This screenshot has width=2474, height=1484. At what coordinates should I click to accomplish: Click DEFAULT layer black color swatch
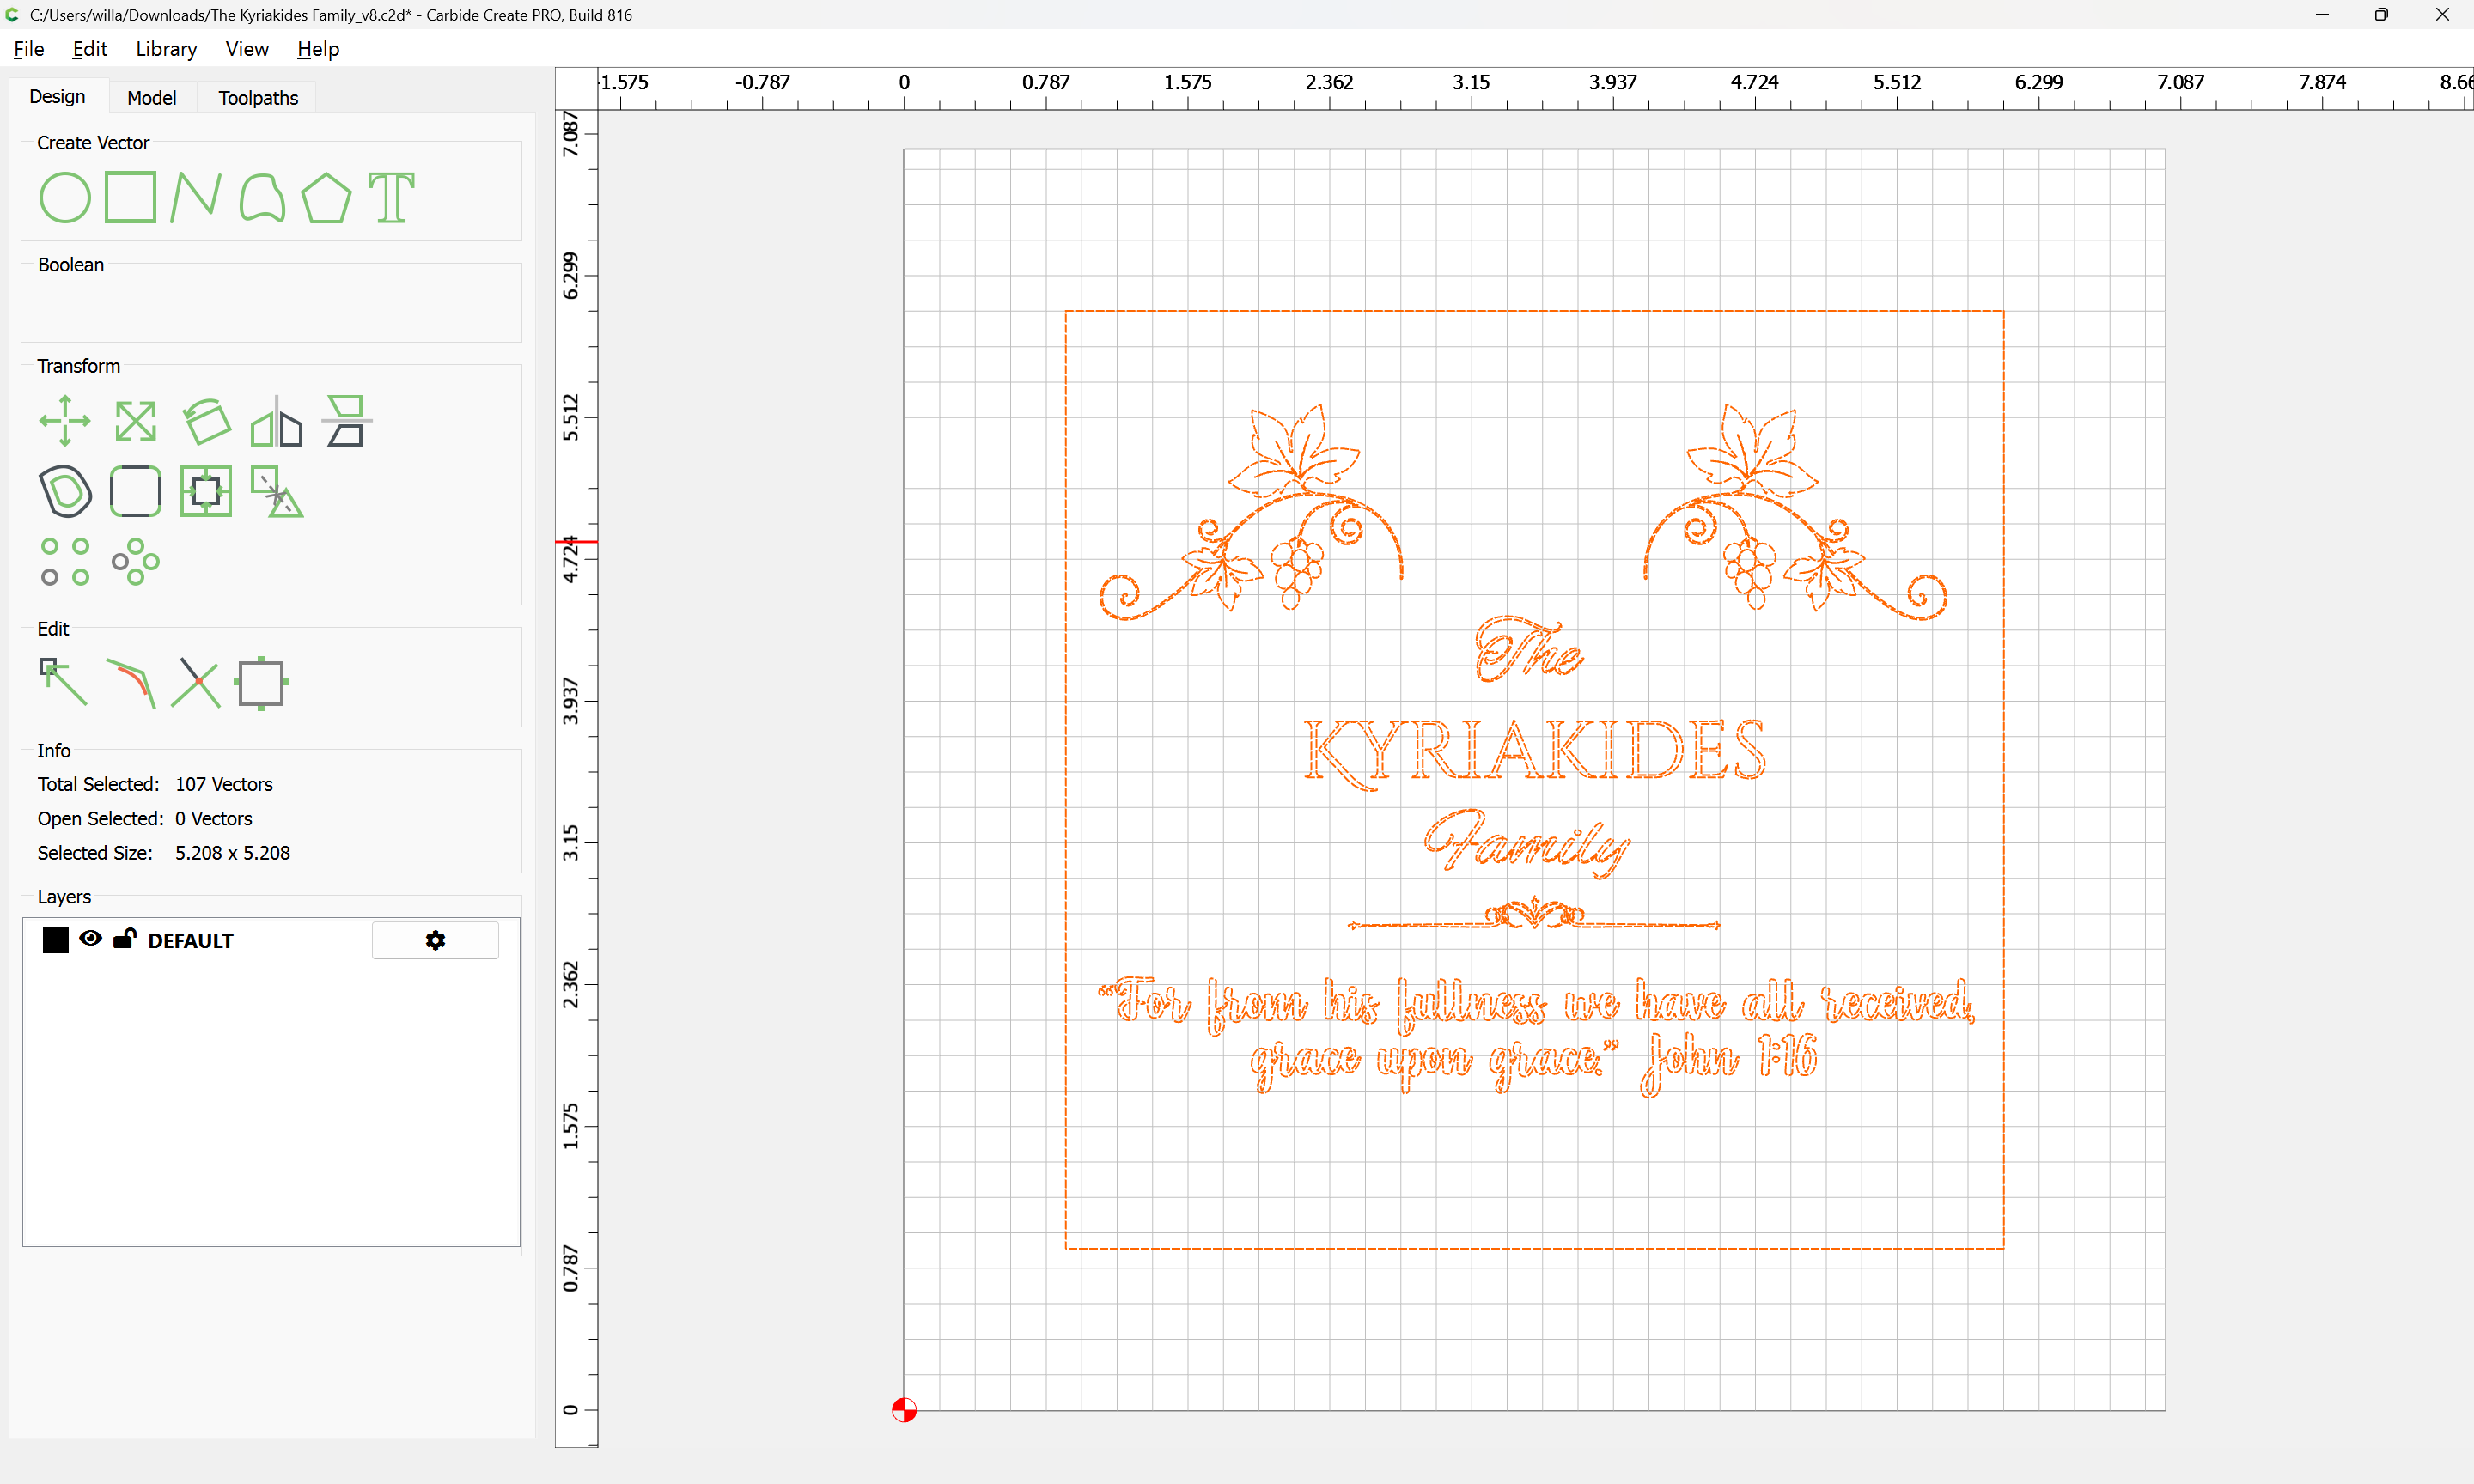coord(56,940)
